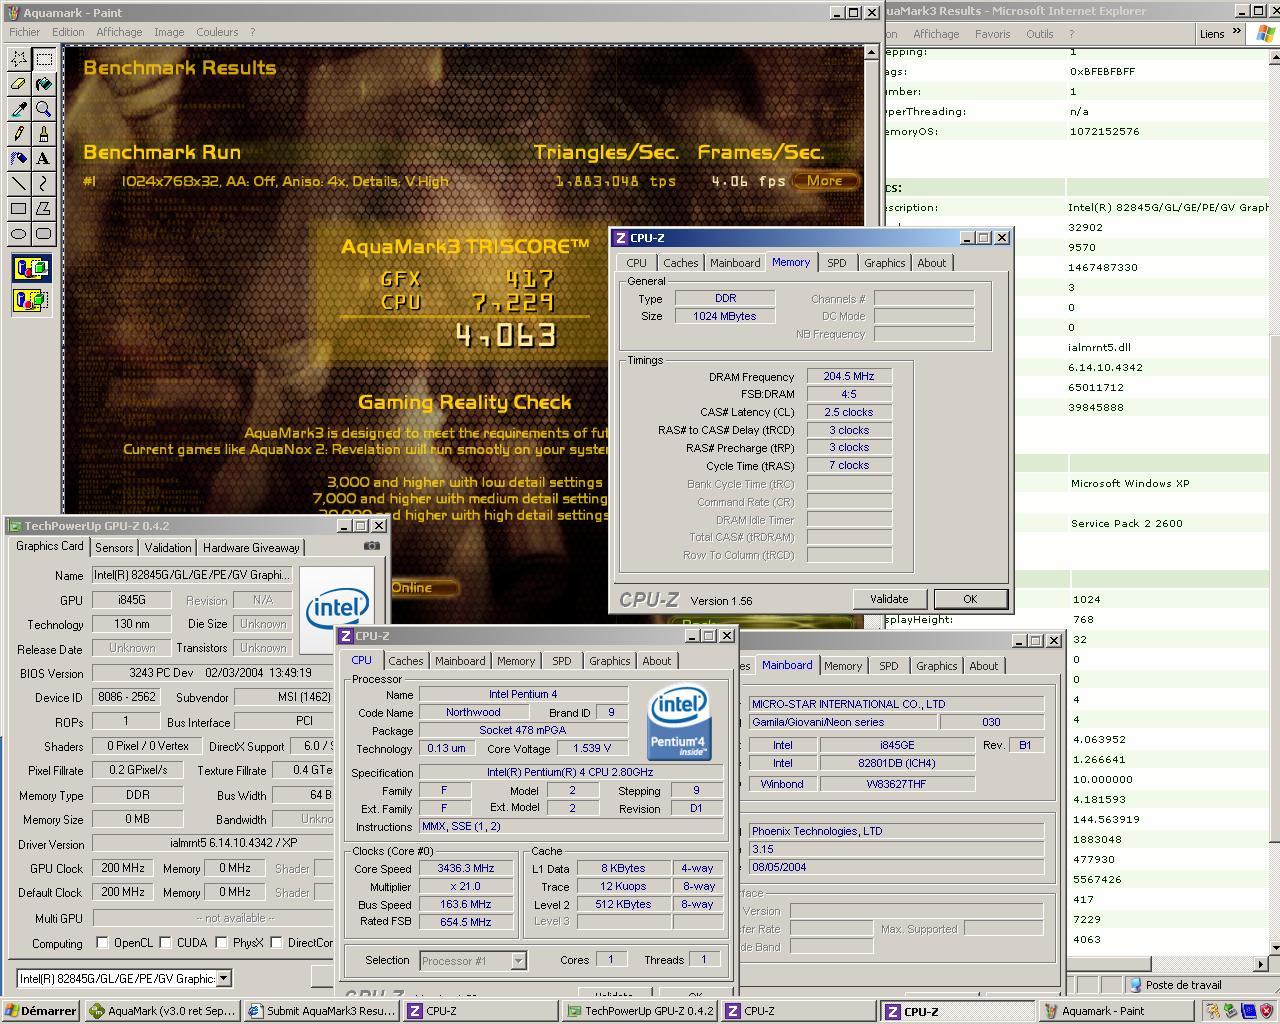Switch to AquaMark v3.0 taskbar item
The height and width of the screenshot is (1024, 1280).
pyautogui.click(x=162, y=1011)
